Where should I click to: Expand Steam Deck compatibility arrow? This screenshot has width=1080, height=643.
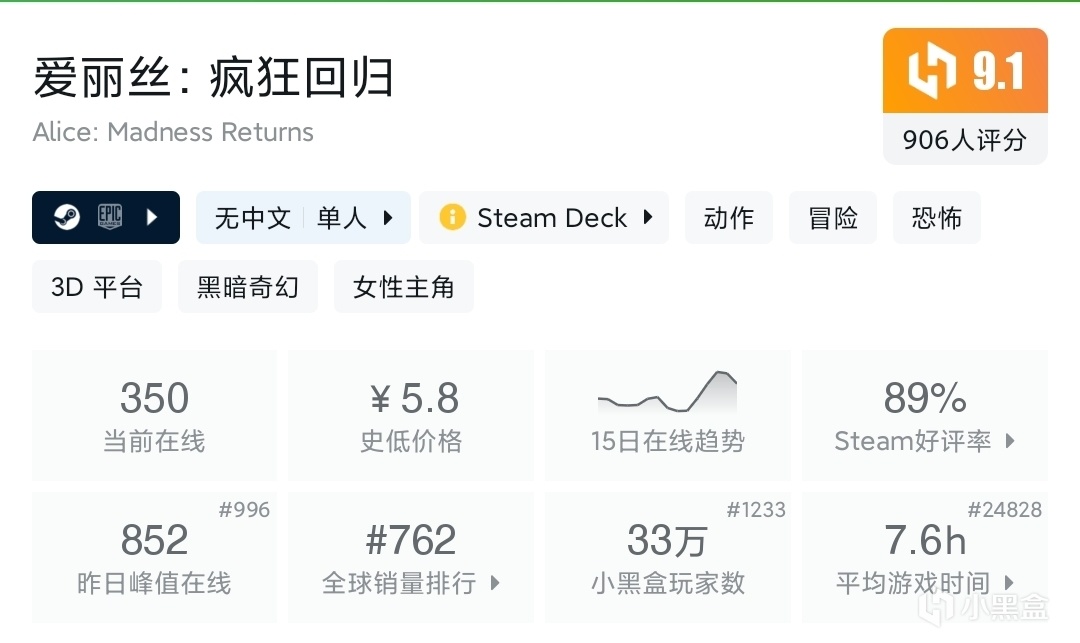(648, 217)
